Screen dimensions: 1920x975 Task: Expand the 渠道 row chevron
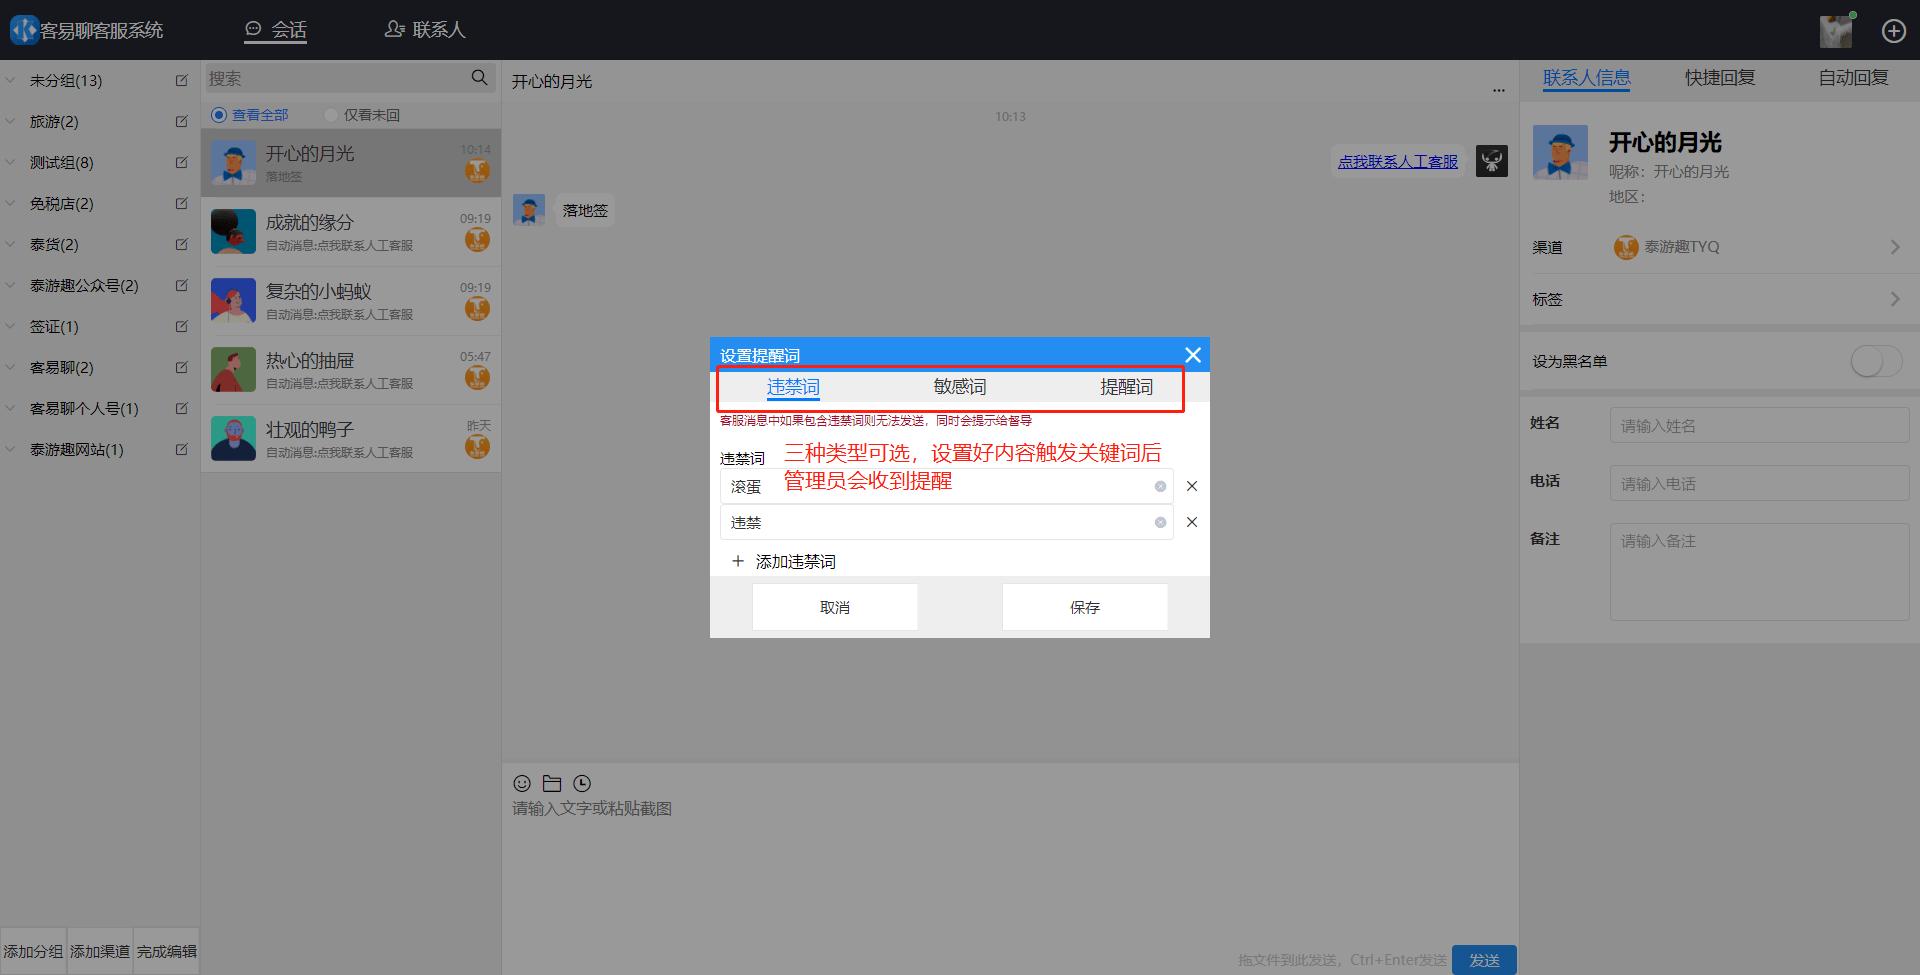coord(1895,246)
